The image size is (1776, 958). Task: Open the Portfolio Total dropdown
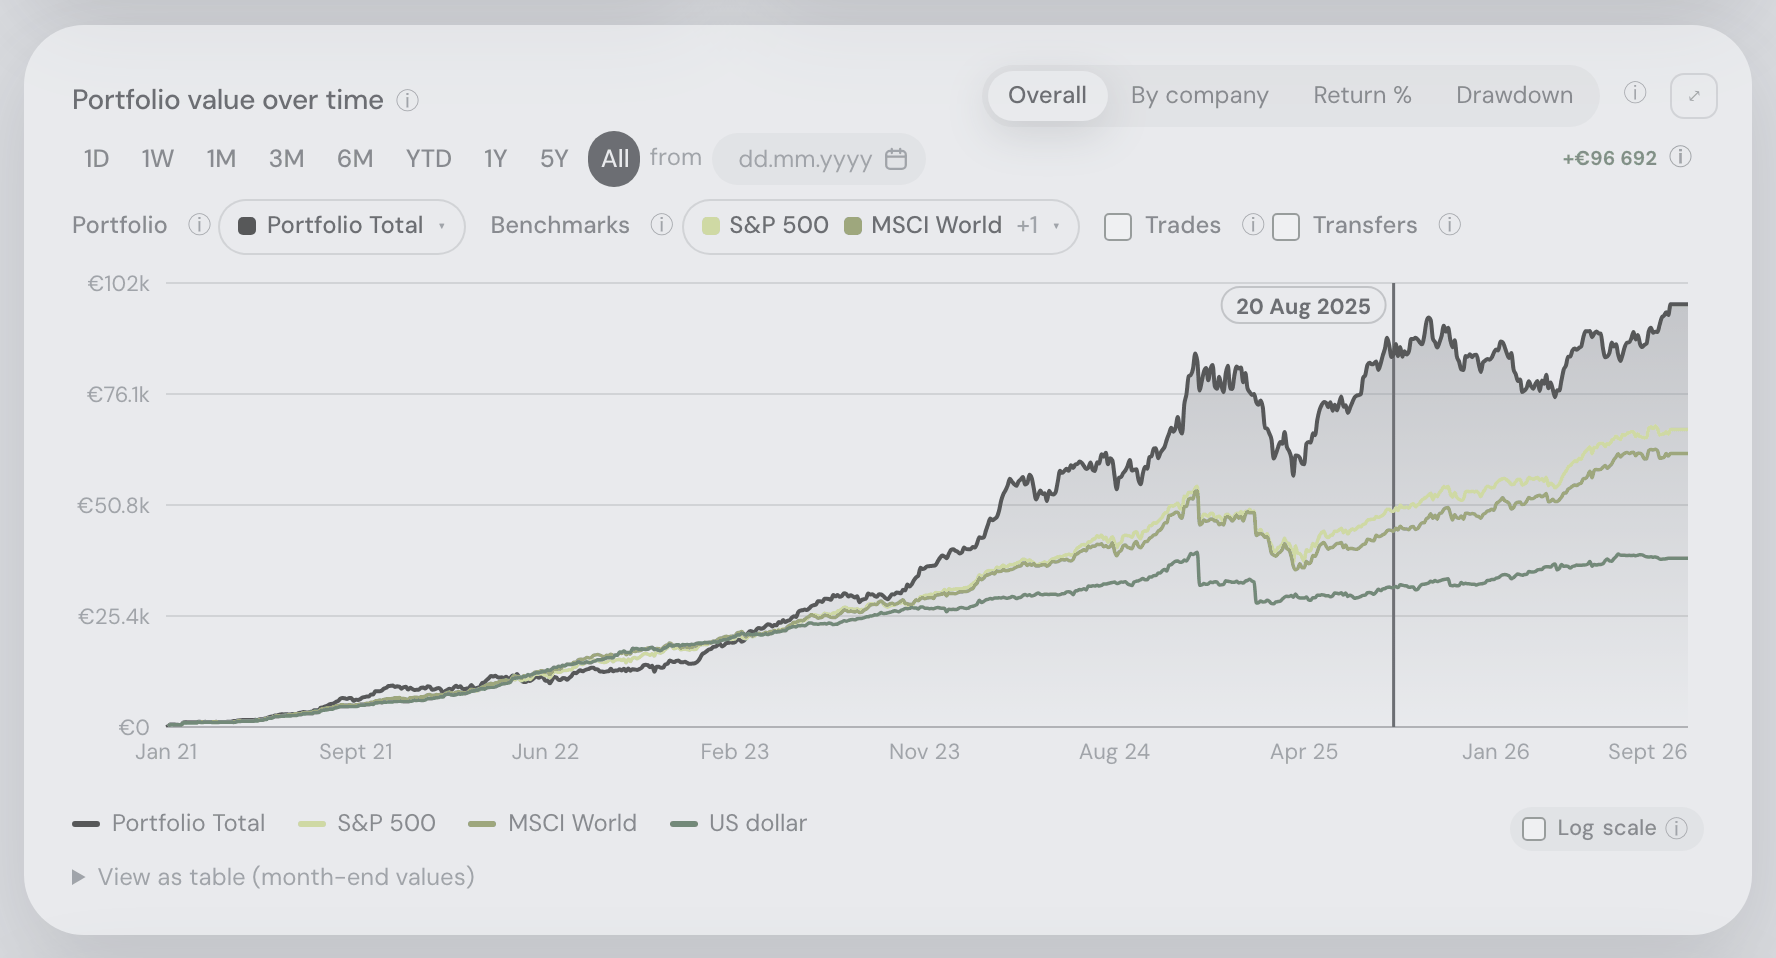[x=342, y=226]
